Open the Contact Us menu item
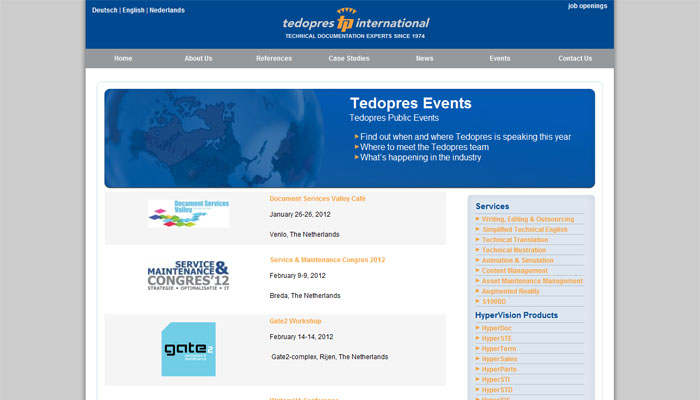700x400 pixels. [575, 58]
